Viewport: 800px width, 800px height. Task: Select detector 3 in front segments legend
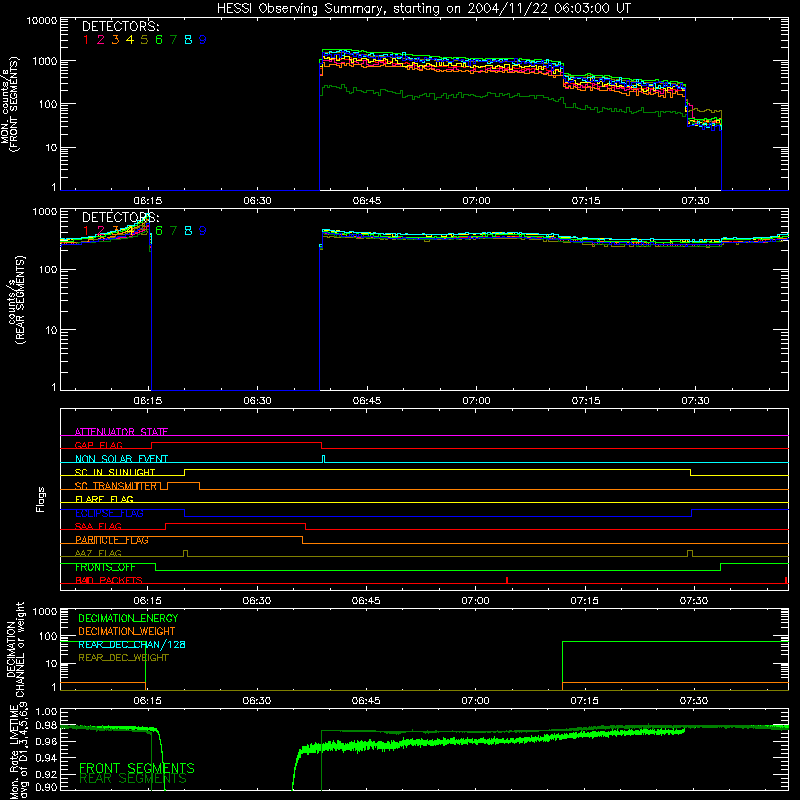coord(115,40)
